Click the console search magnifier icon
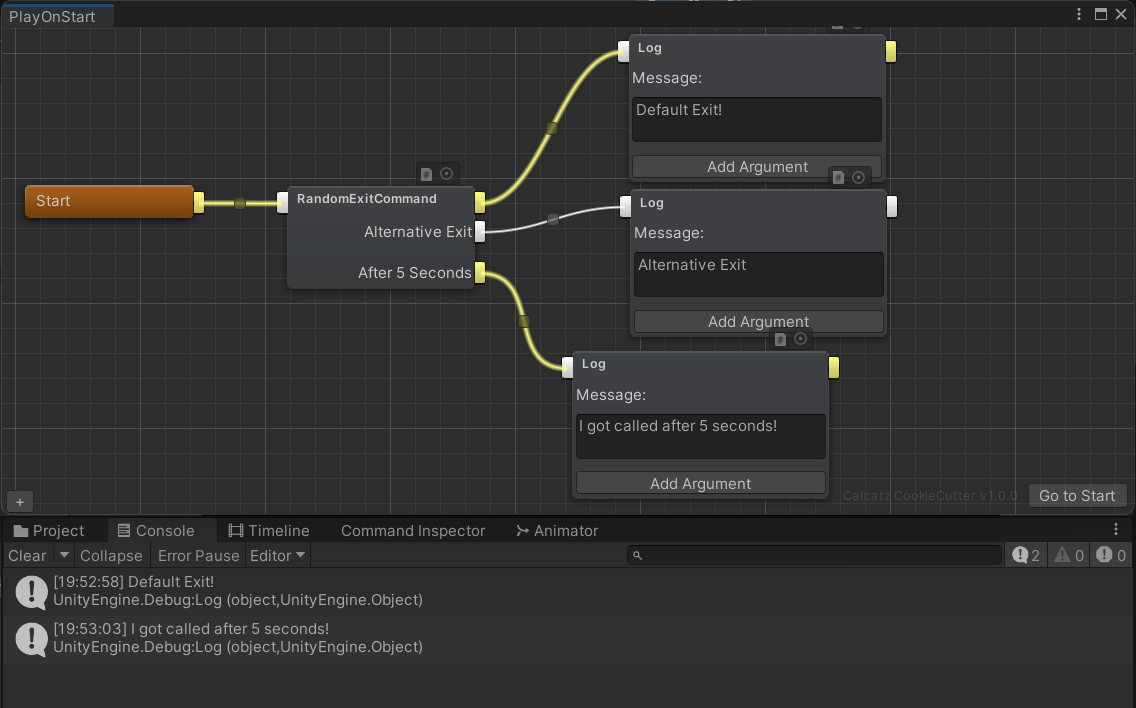 (638, 556)
